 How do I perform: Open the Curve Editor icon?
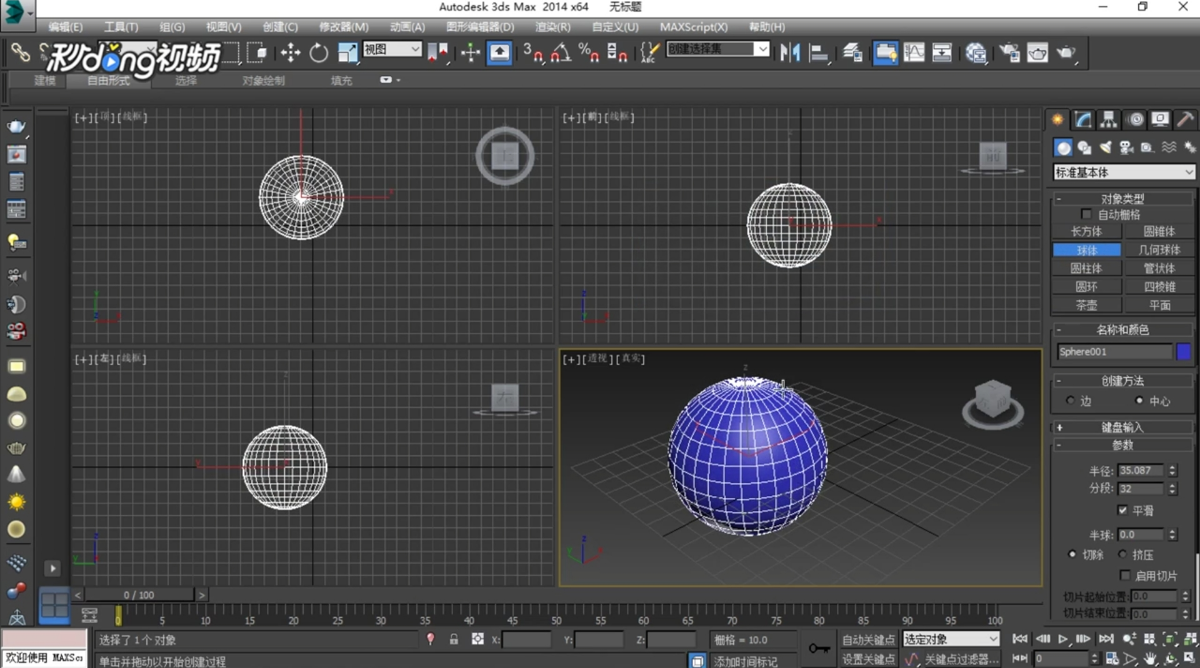coord(914,53)
